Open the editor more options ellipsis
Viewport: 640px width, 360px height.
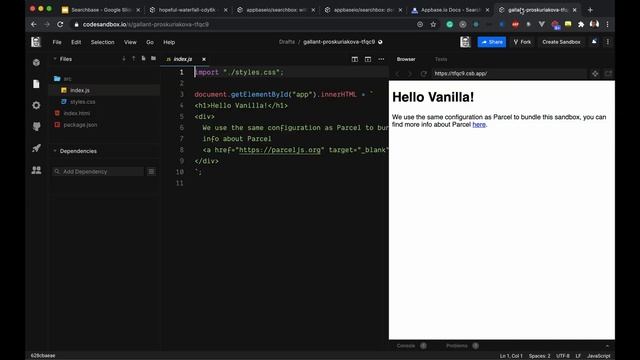(381, 59)
